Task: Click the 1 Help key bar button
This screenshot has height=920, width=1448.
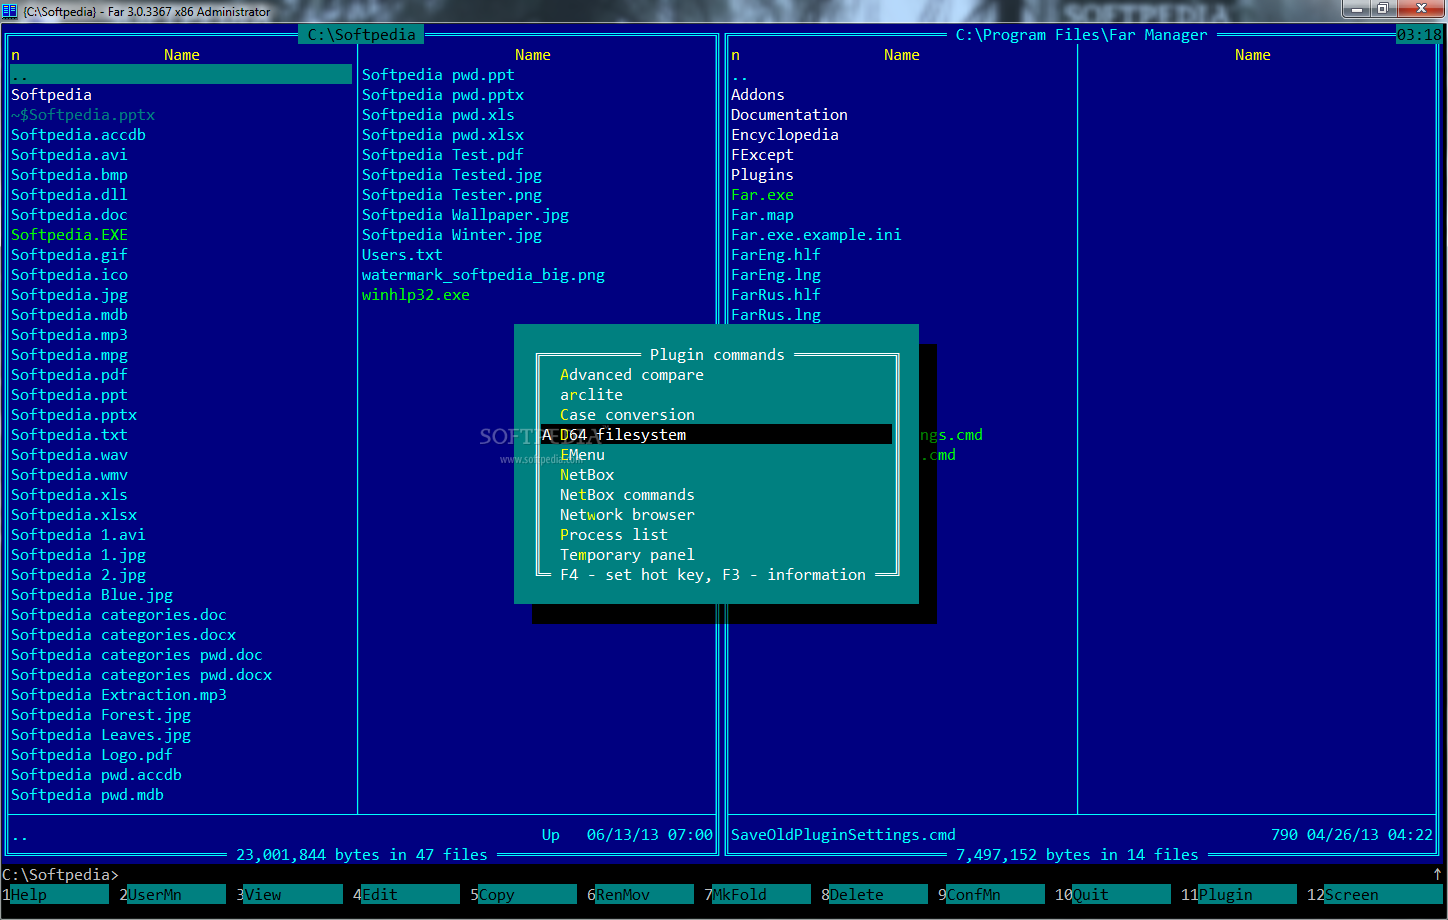Action: coord(55,895)
